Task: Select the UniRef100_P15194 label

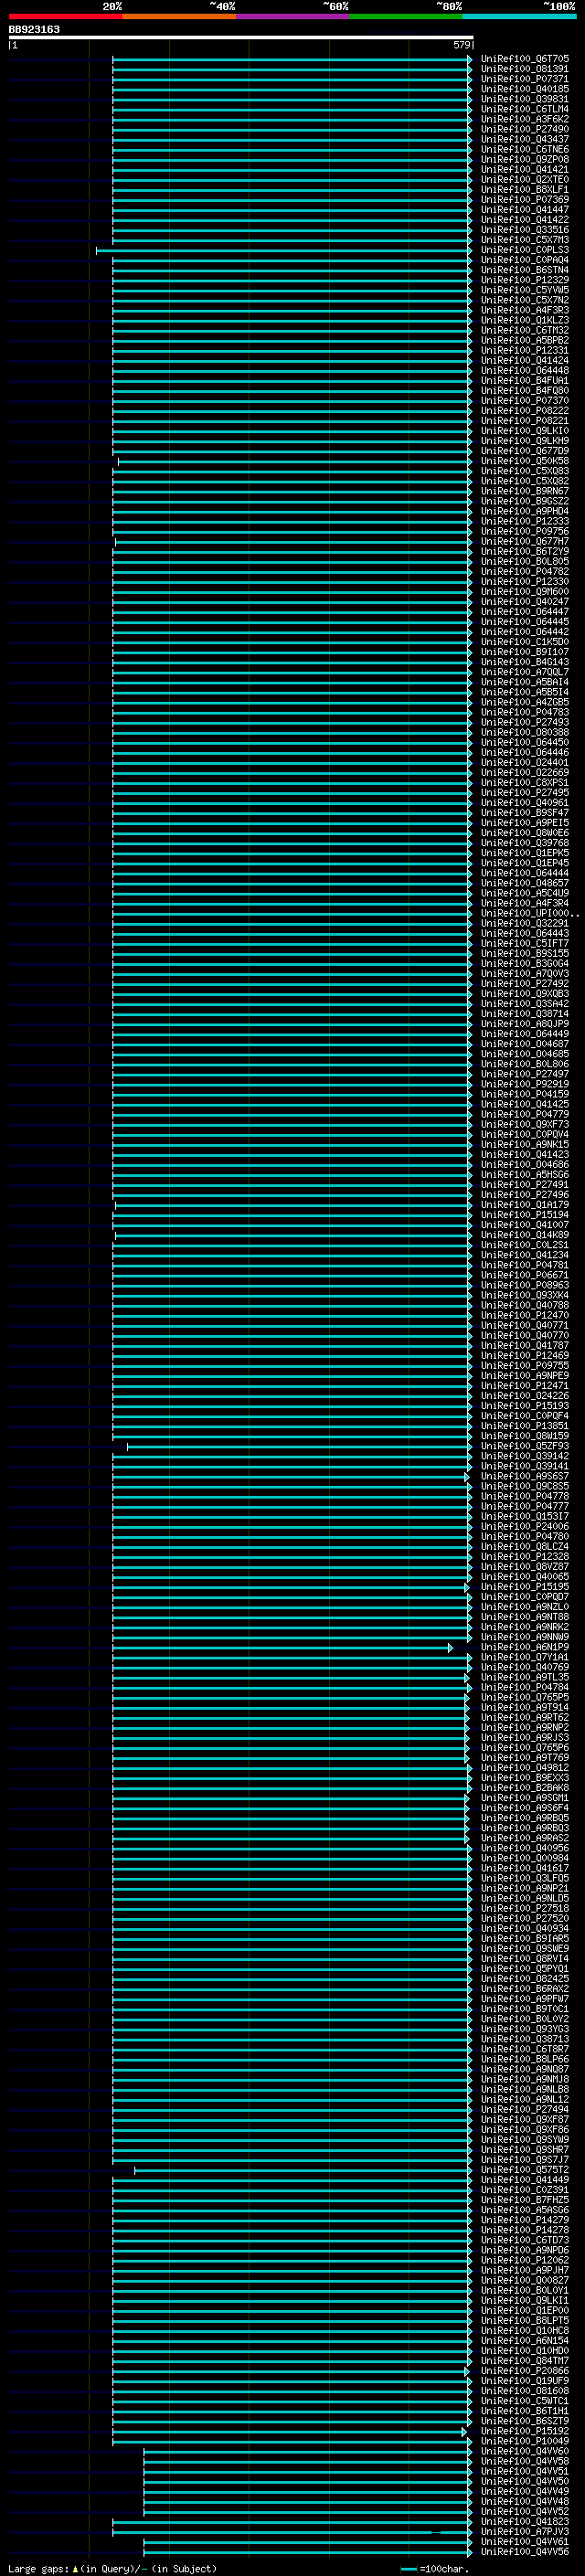Action: click(x=525, y=1214)
